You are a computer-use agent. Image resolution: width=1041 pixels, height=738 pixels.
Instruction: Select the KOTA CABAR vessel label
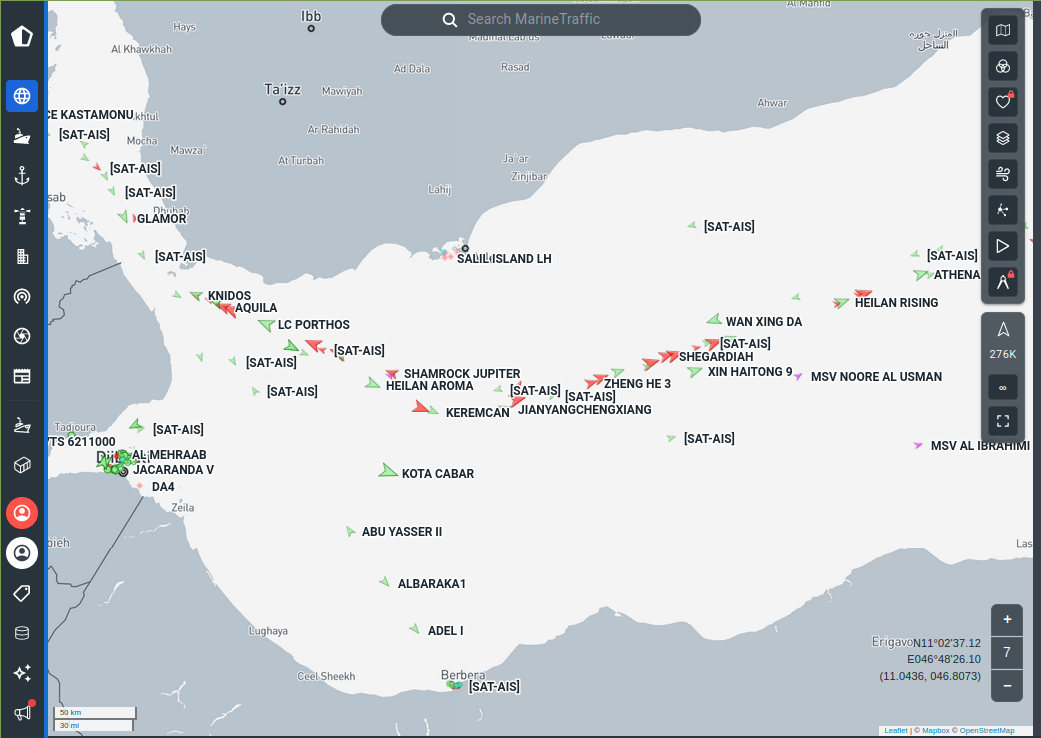pos(438,474)
